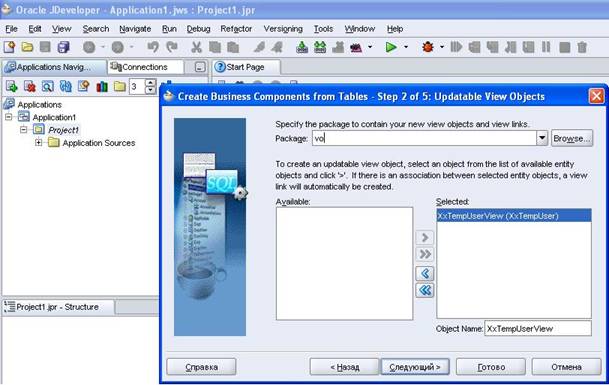Click the double left arrow remove-all button
The image size is (609, 385).
tap(425, 290)
